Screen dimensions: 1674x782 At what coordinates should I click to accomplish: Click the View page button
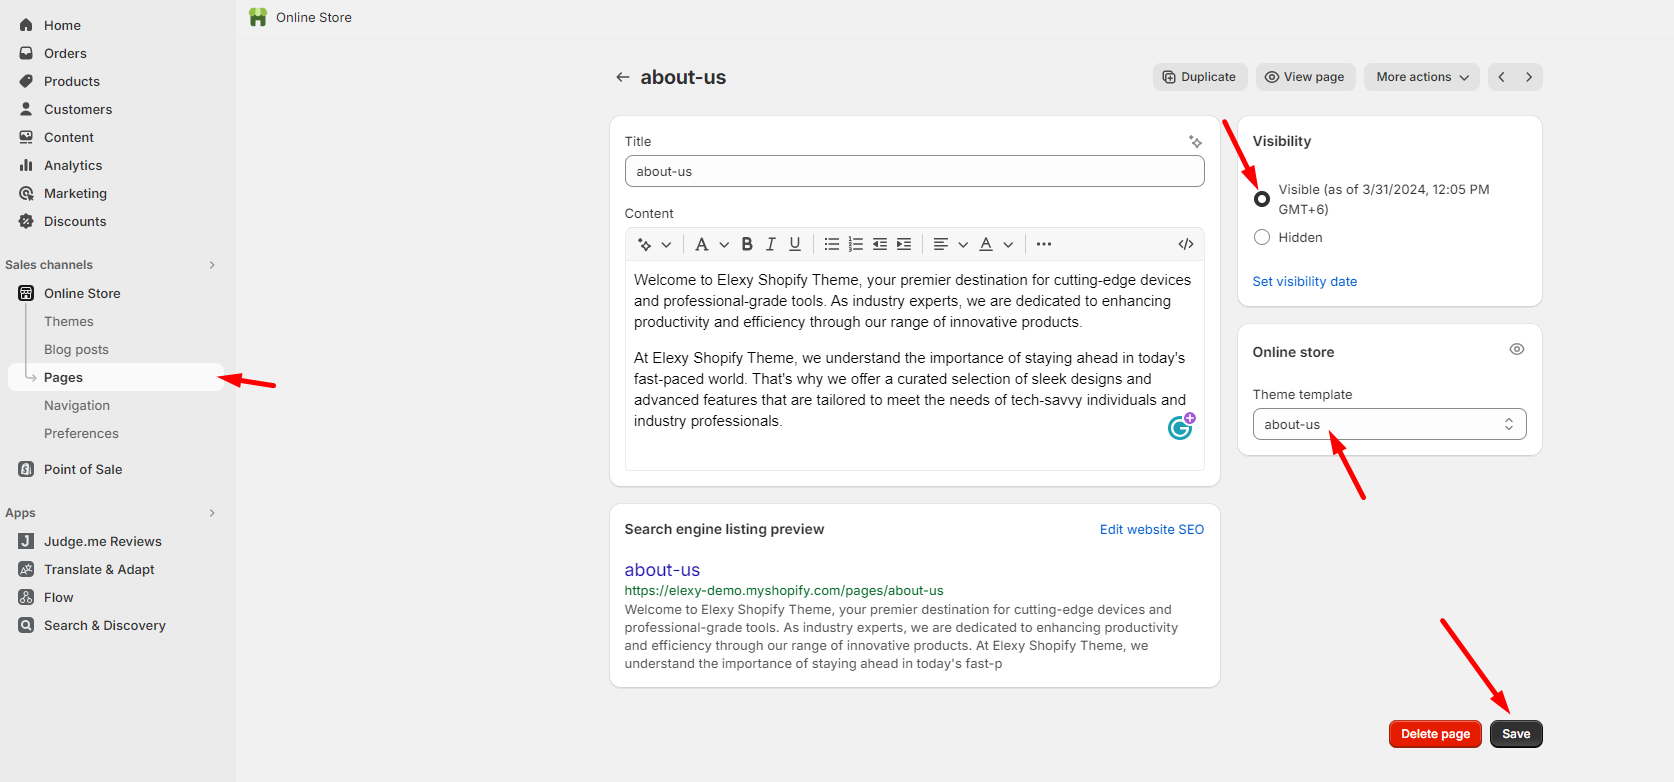click(1306, 77)
